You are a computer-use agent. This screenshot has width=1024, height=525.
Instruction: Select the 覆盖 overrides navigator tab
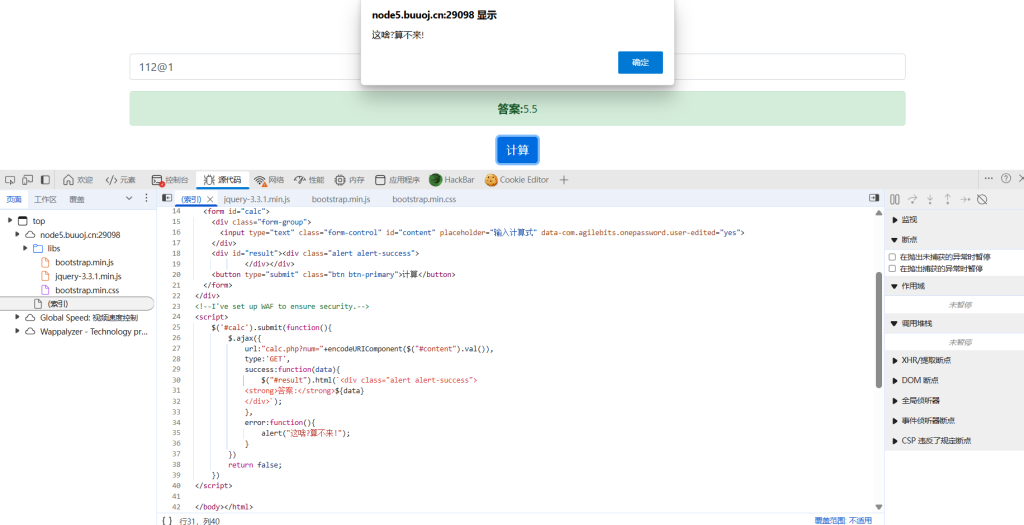[77, 199]
